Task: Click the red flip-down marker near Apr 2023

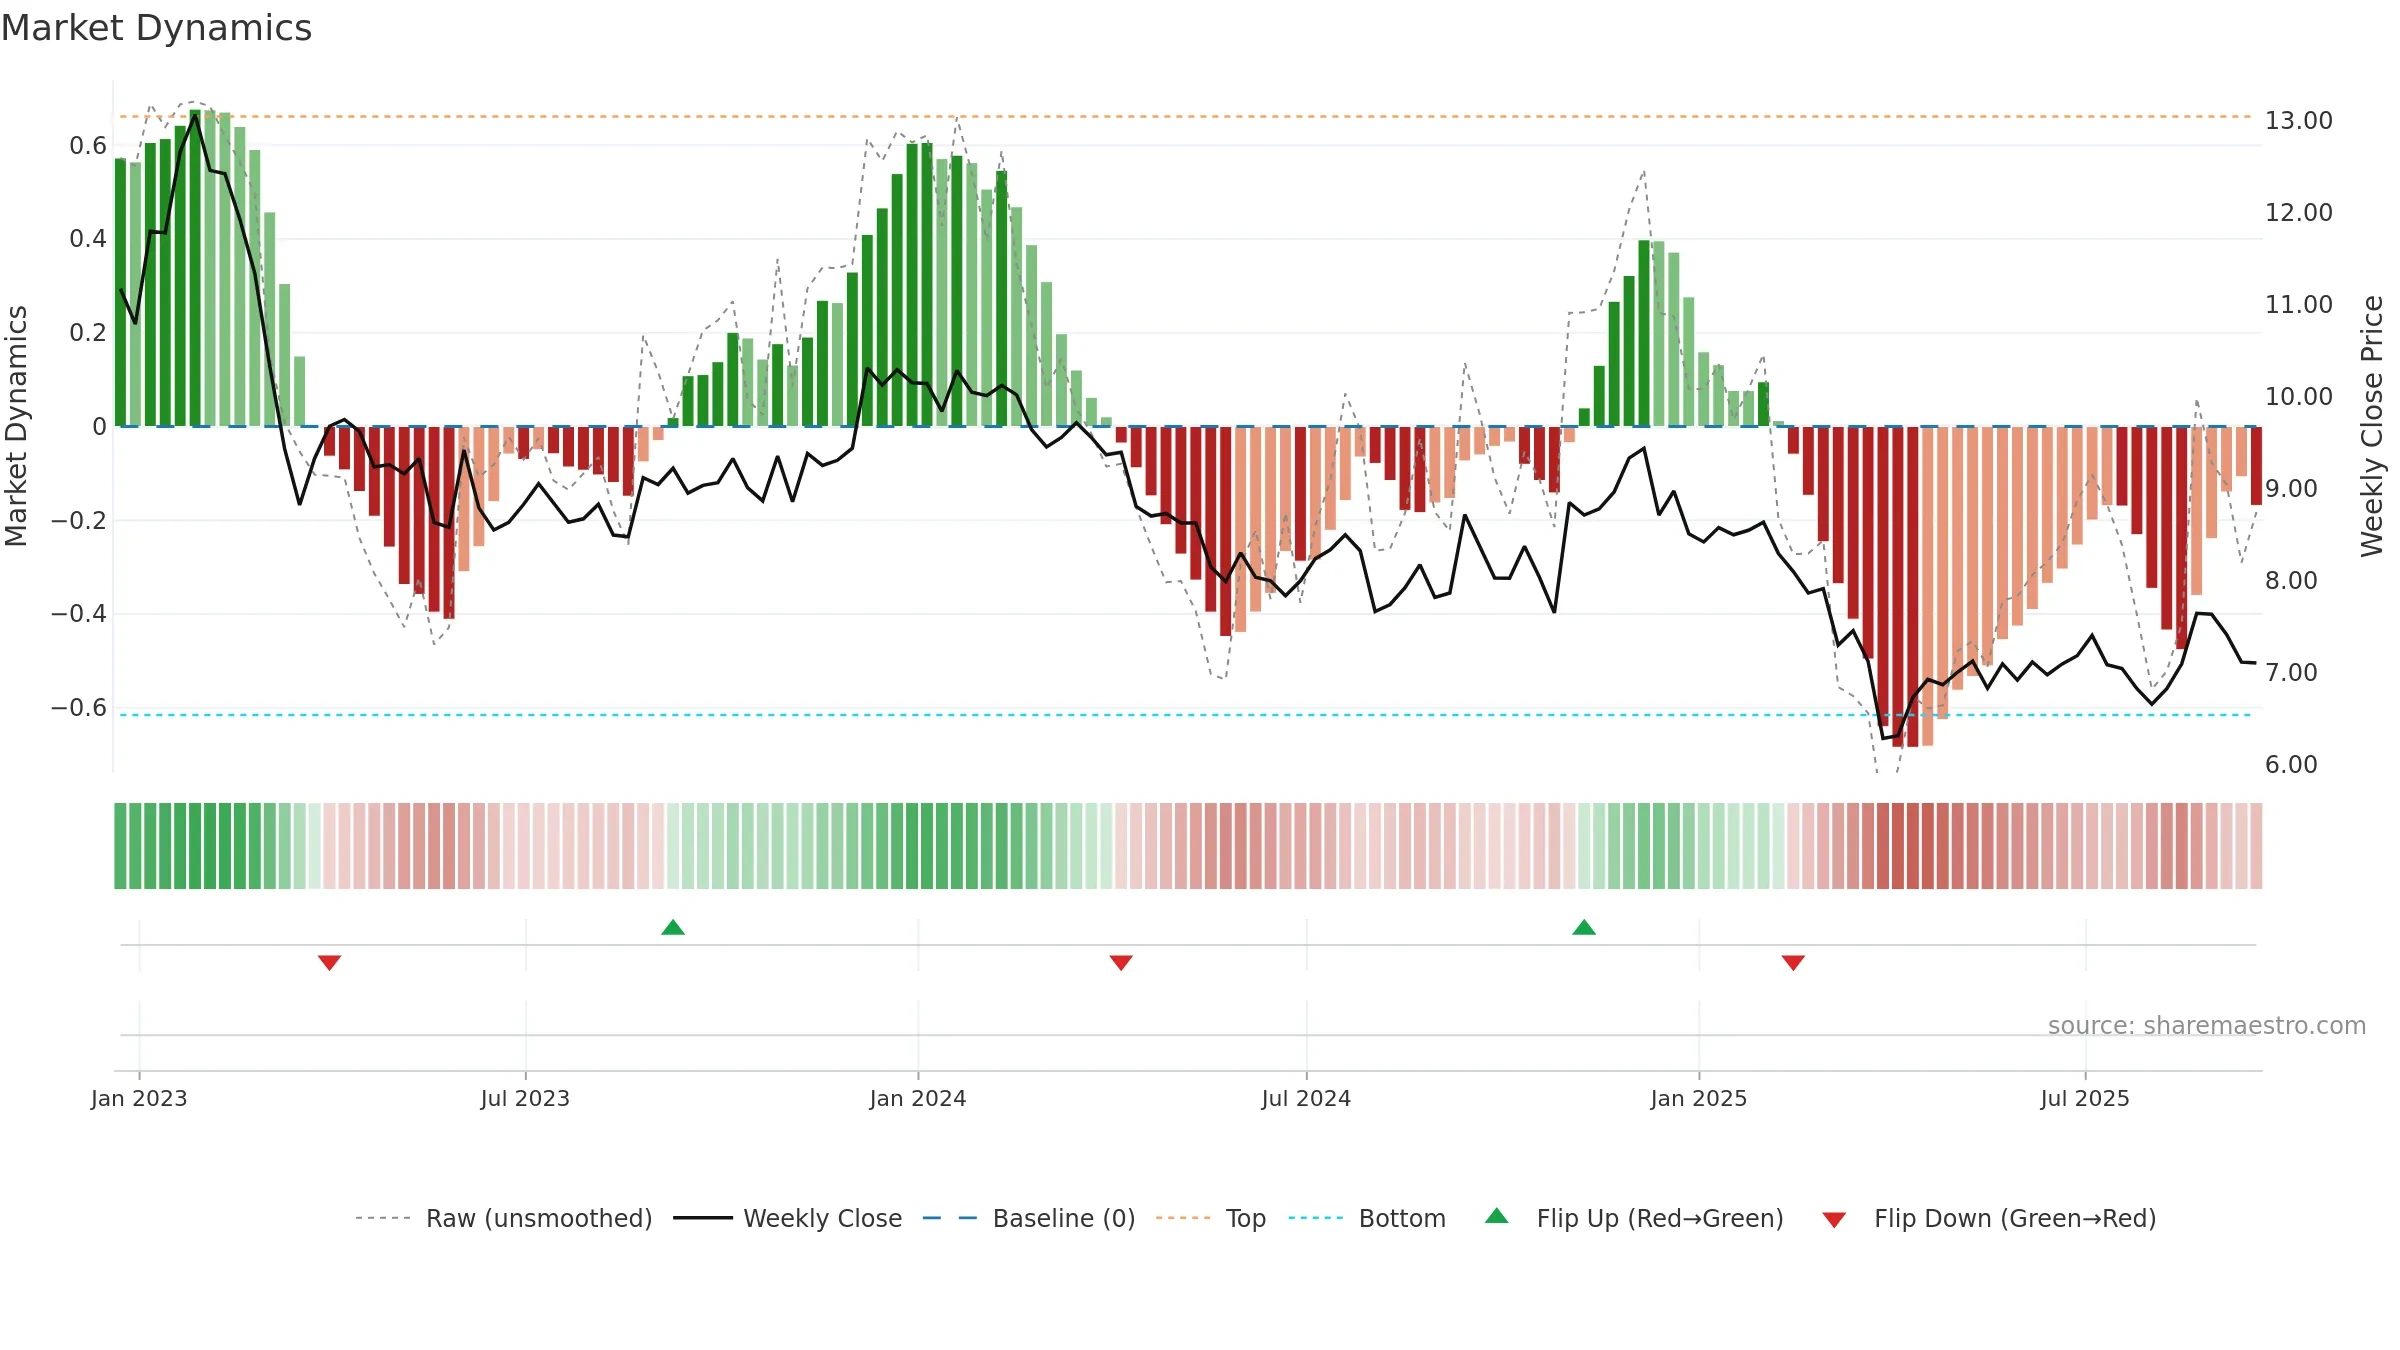Action: click(330, 963)
